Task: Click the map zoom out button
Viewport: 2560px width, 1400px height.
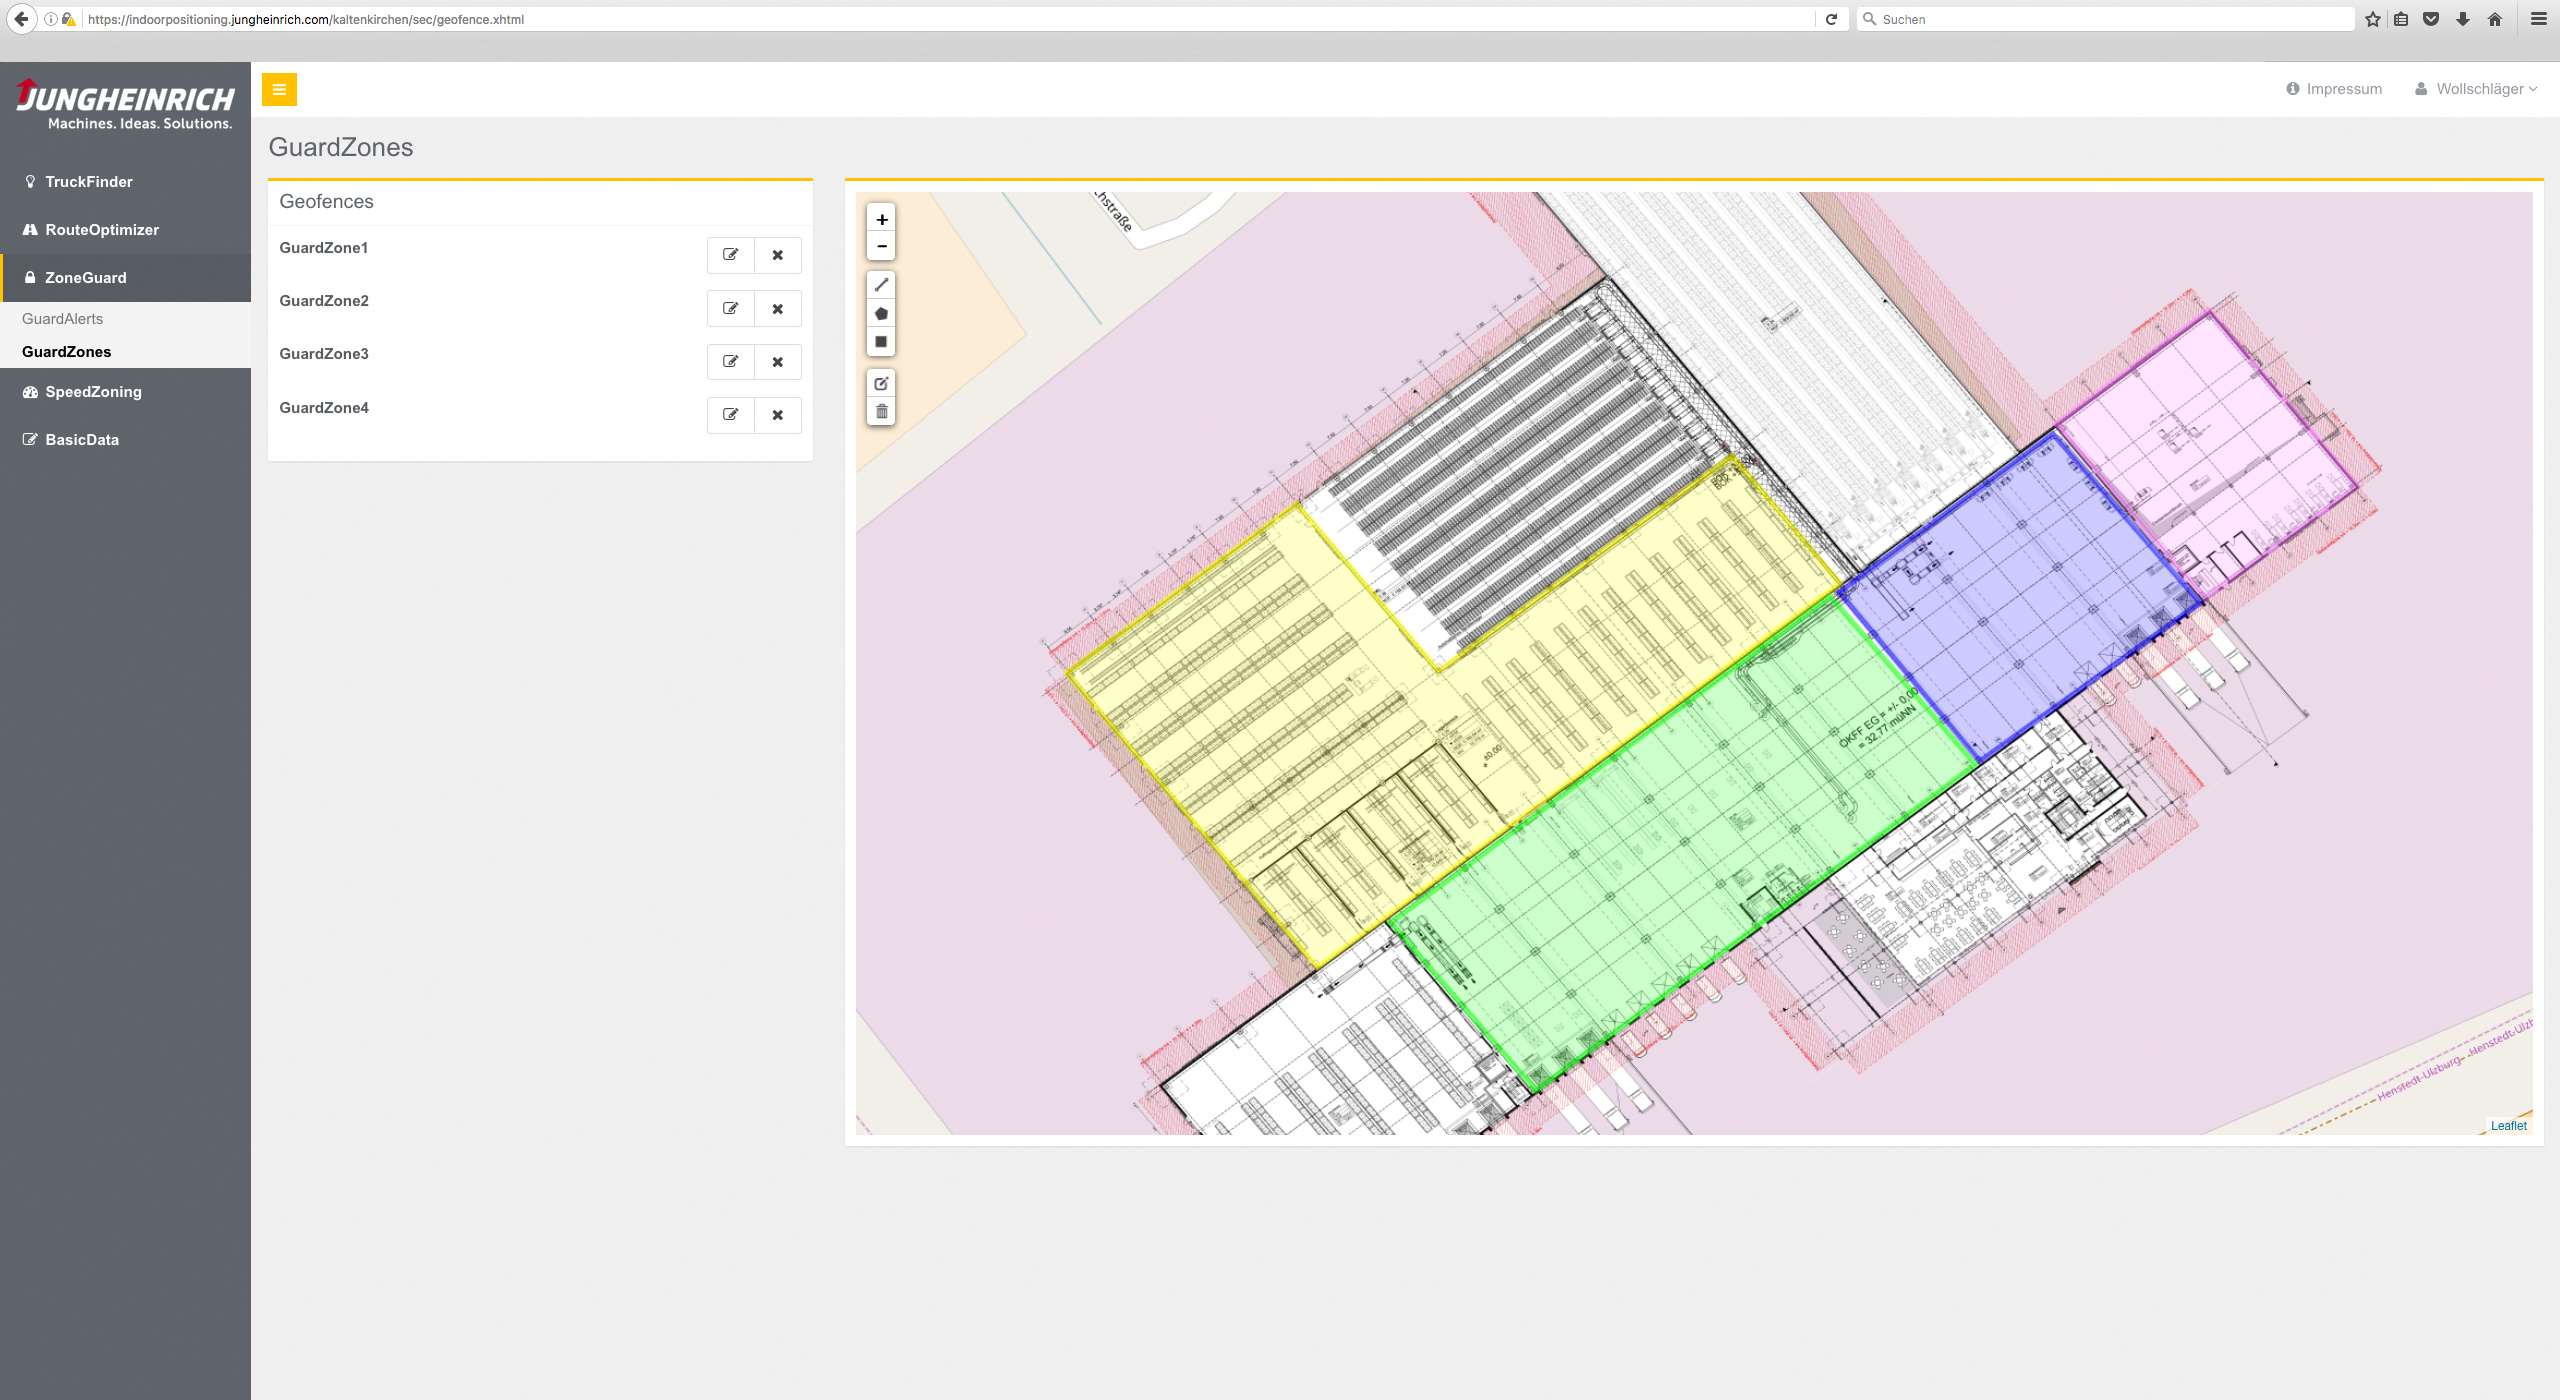Action: (x=881, y=246)
